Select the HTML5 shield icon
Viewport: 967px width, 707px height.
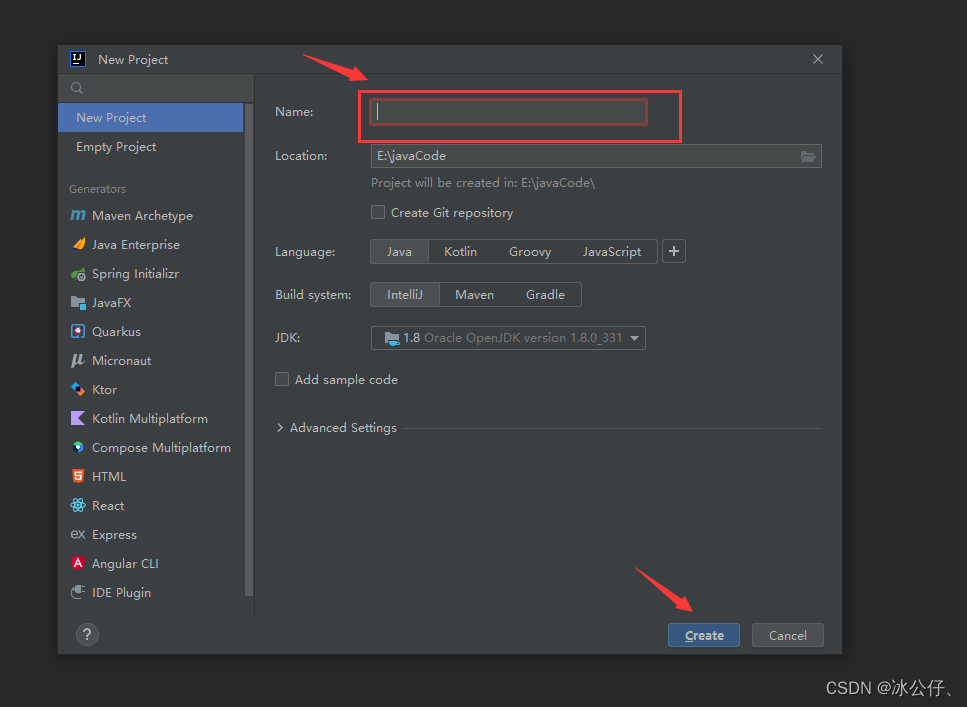78,476
